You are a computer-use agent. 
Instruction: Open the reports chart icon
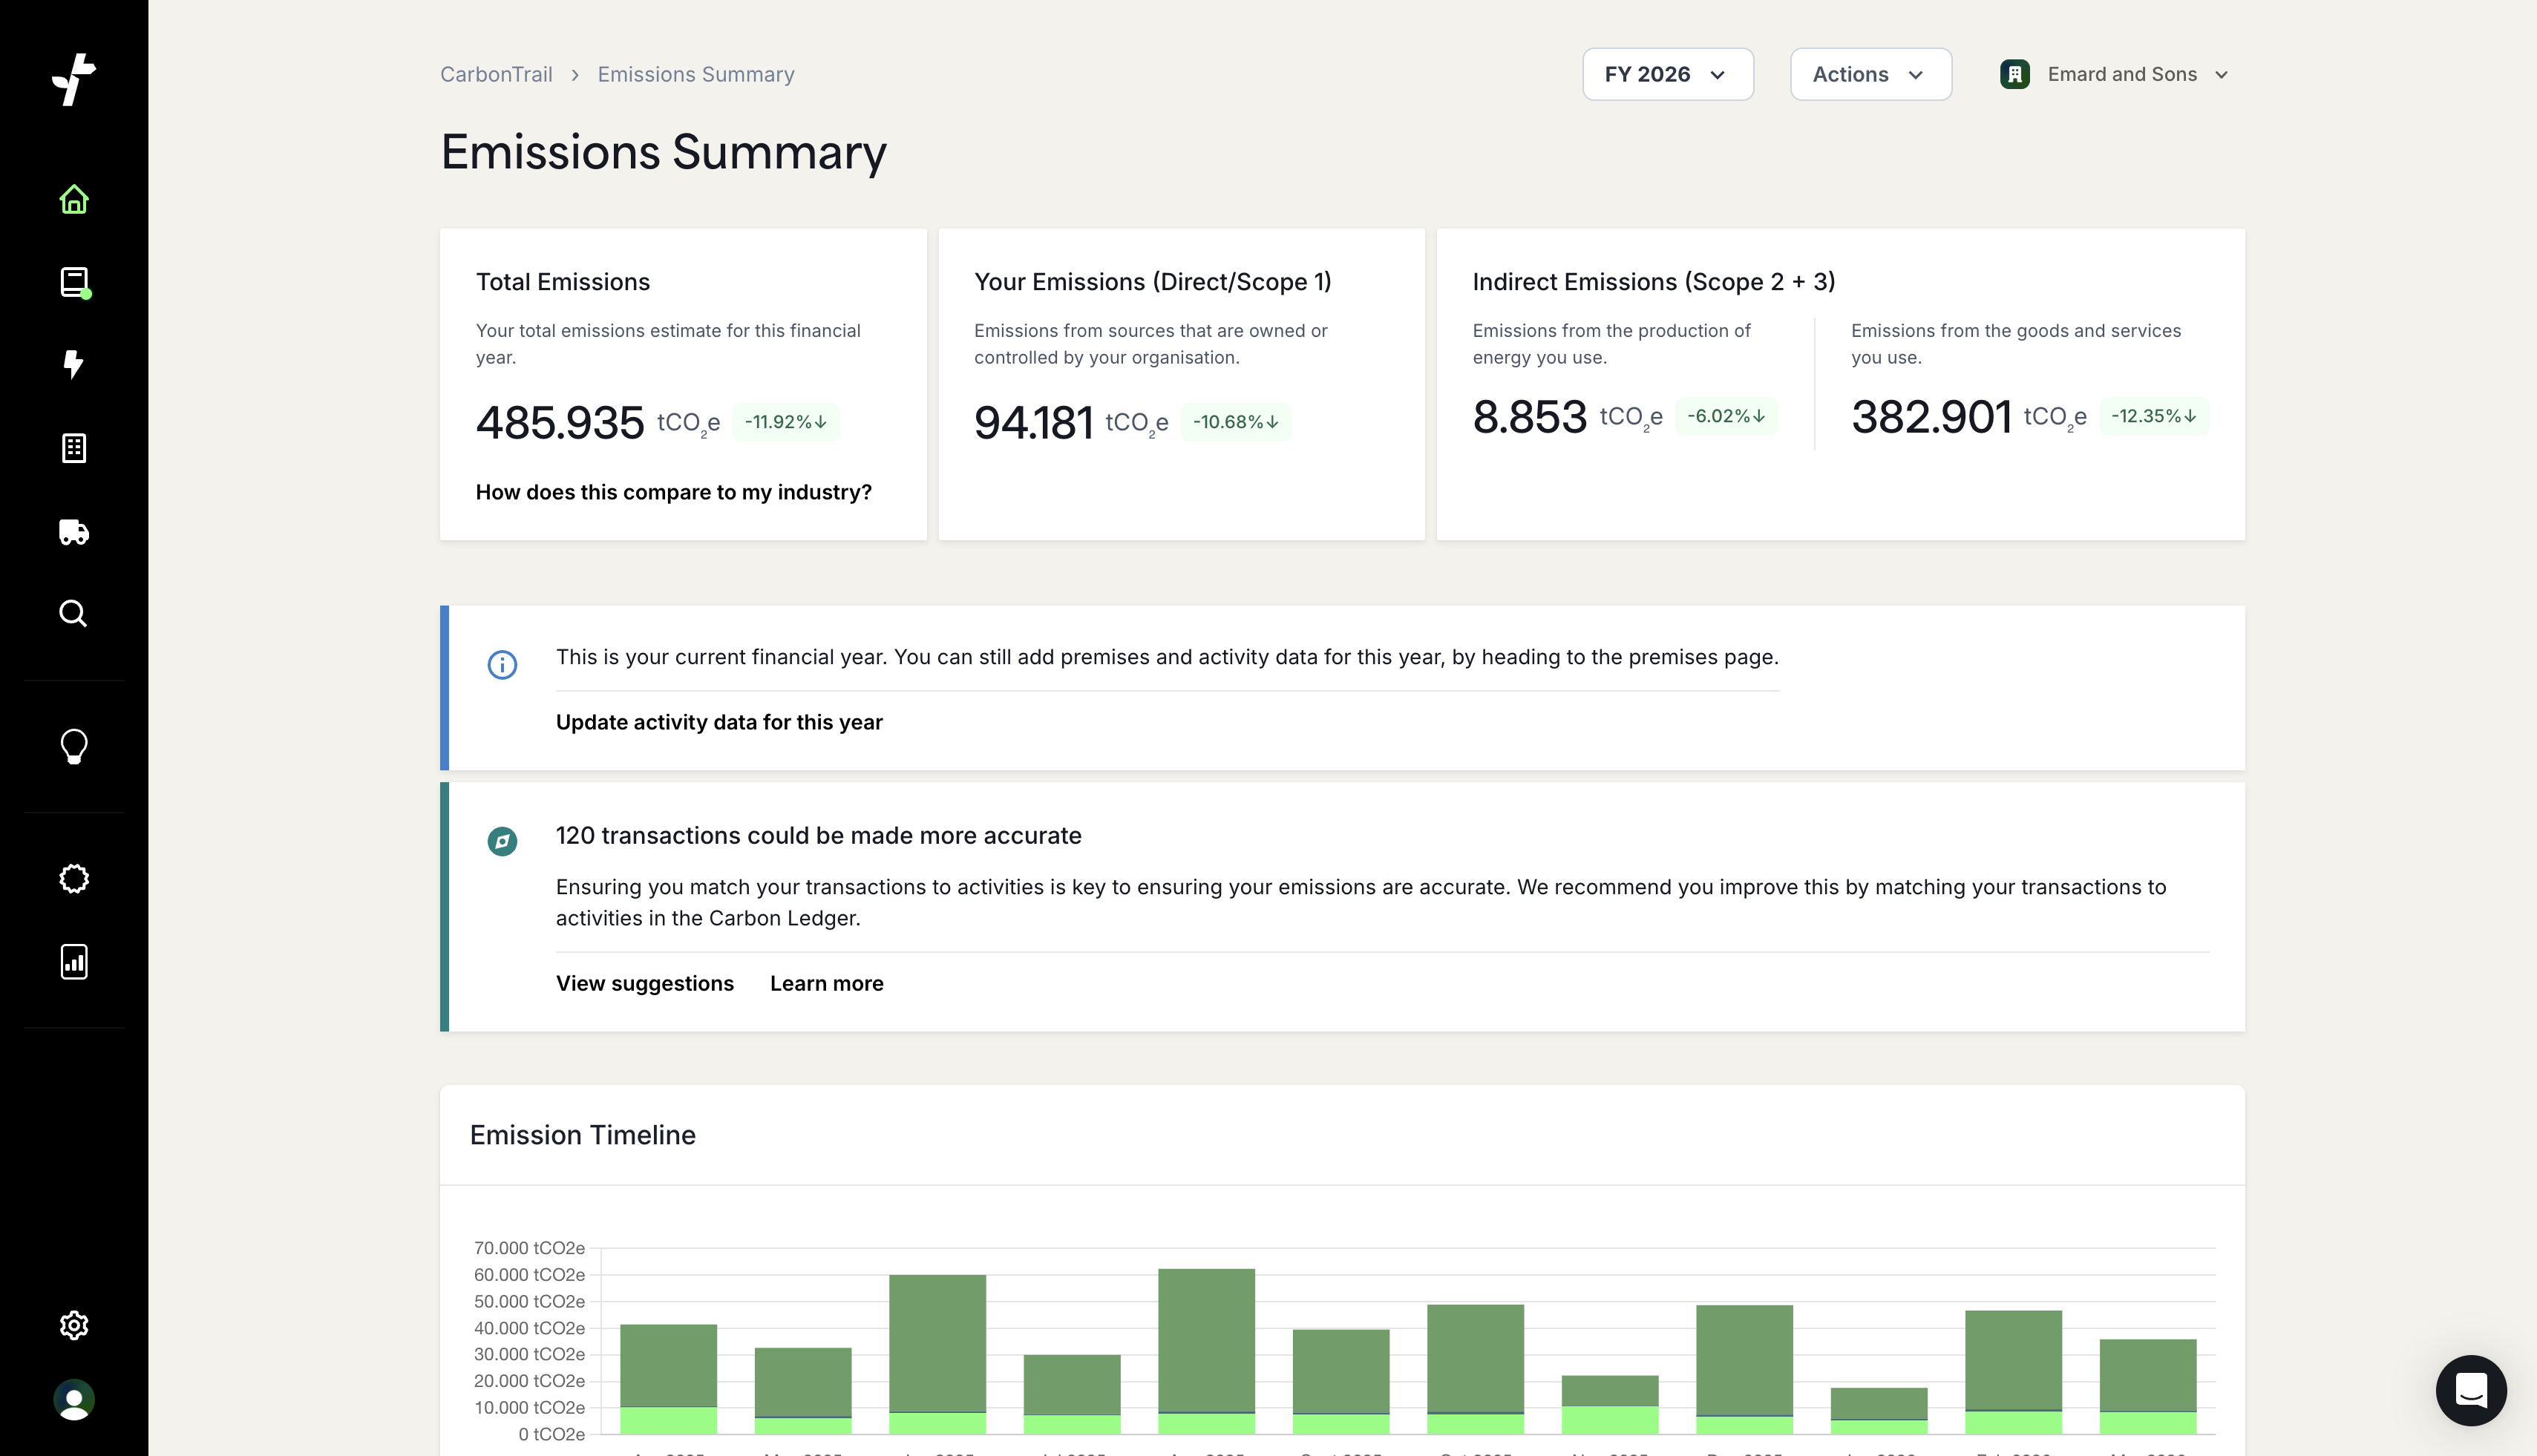point(74,962)
